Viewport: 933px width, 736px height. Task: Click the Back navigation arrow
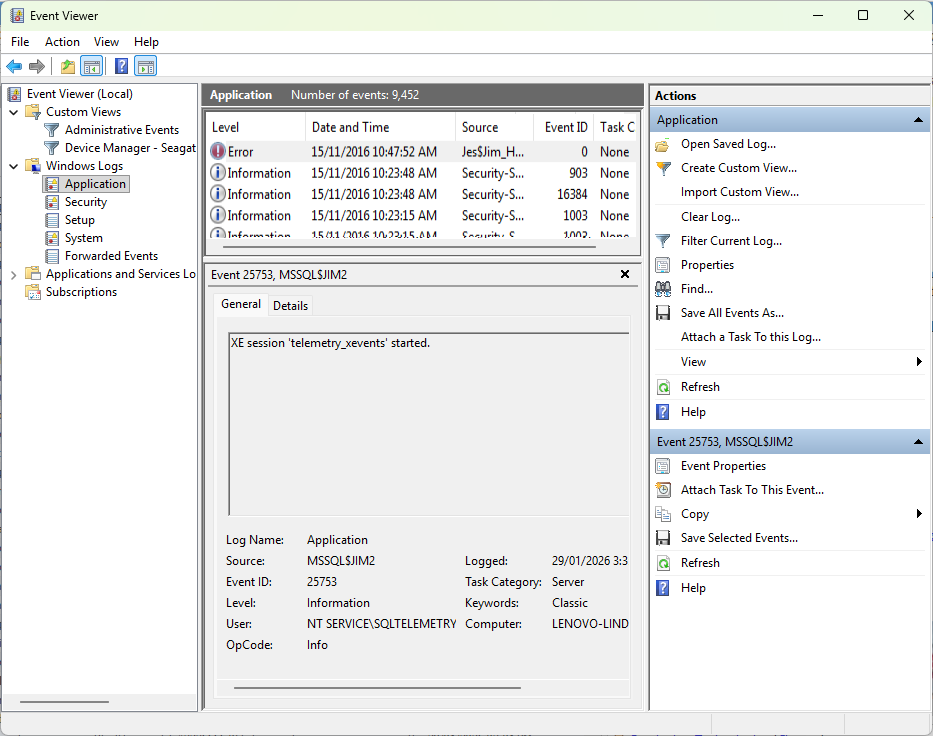14,66
